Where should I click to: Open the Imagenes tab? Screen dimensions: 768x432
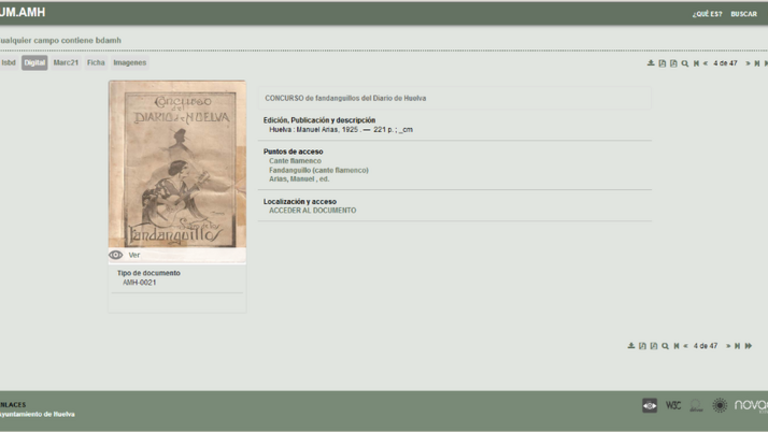click(129, 63)
